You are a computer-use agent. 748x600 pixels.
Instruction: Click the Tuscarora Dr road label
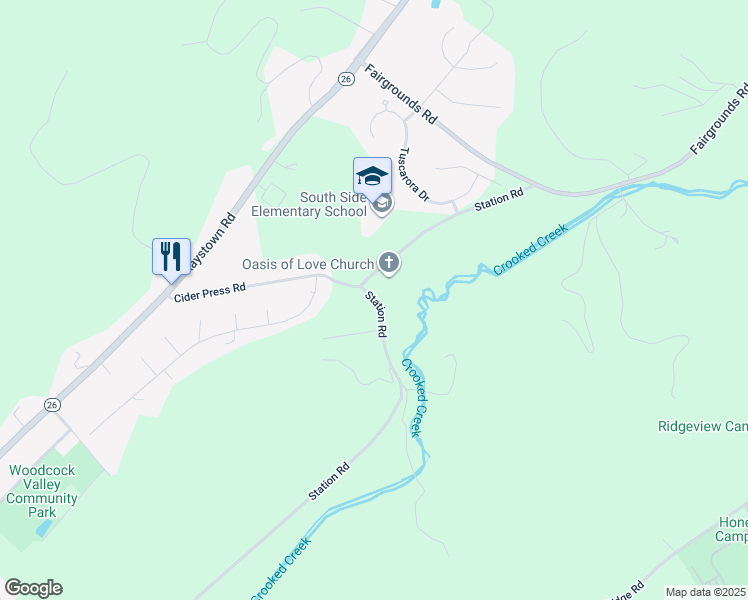414,174
